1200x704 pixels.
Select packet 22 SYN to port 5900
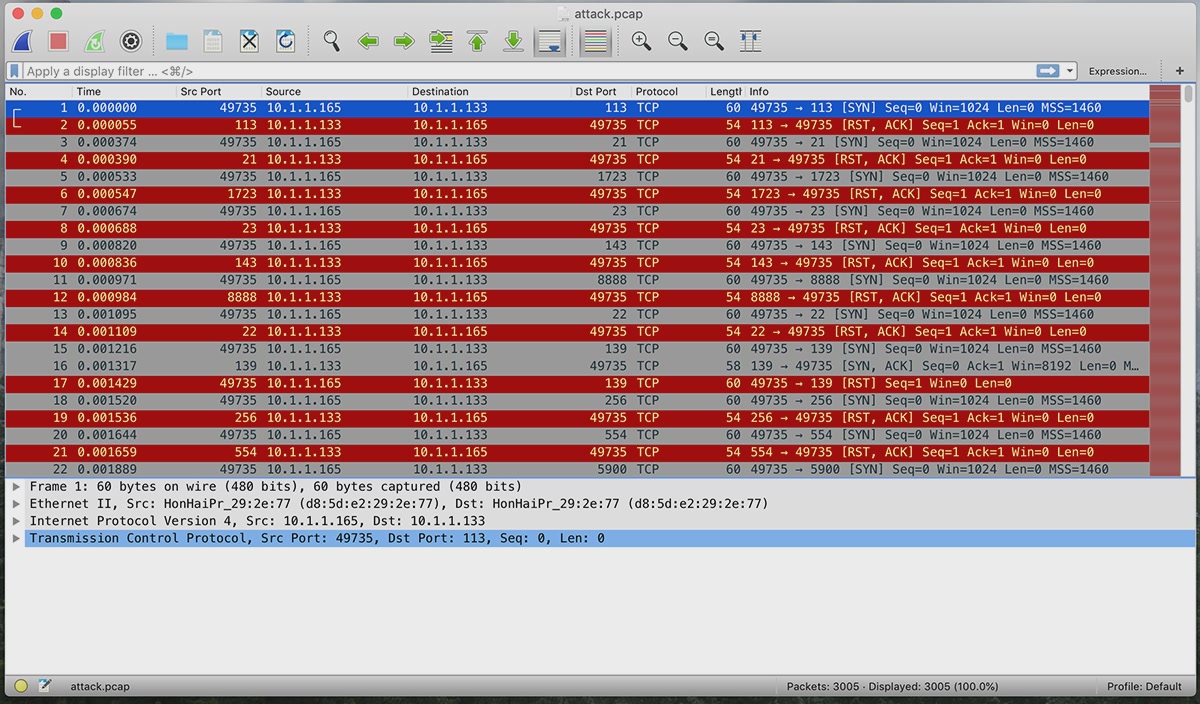[x=577, y=469]
